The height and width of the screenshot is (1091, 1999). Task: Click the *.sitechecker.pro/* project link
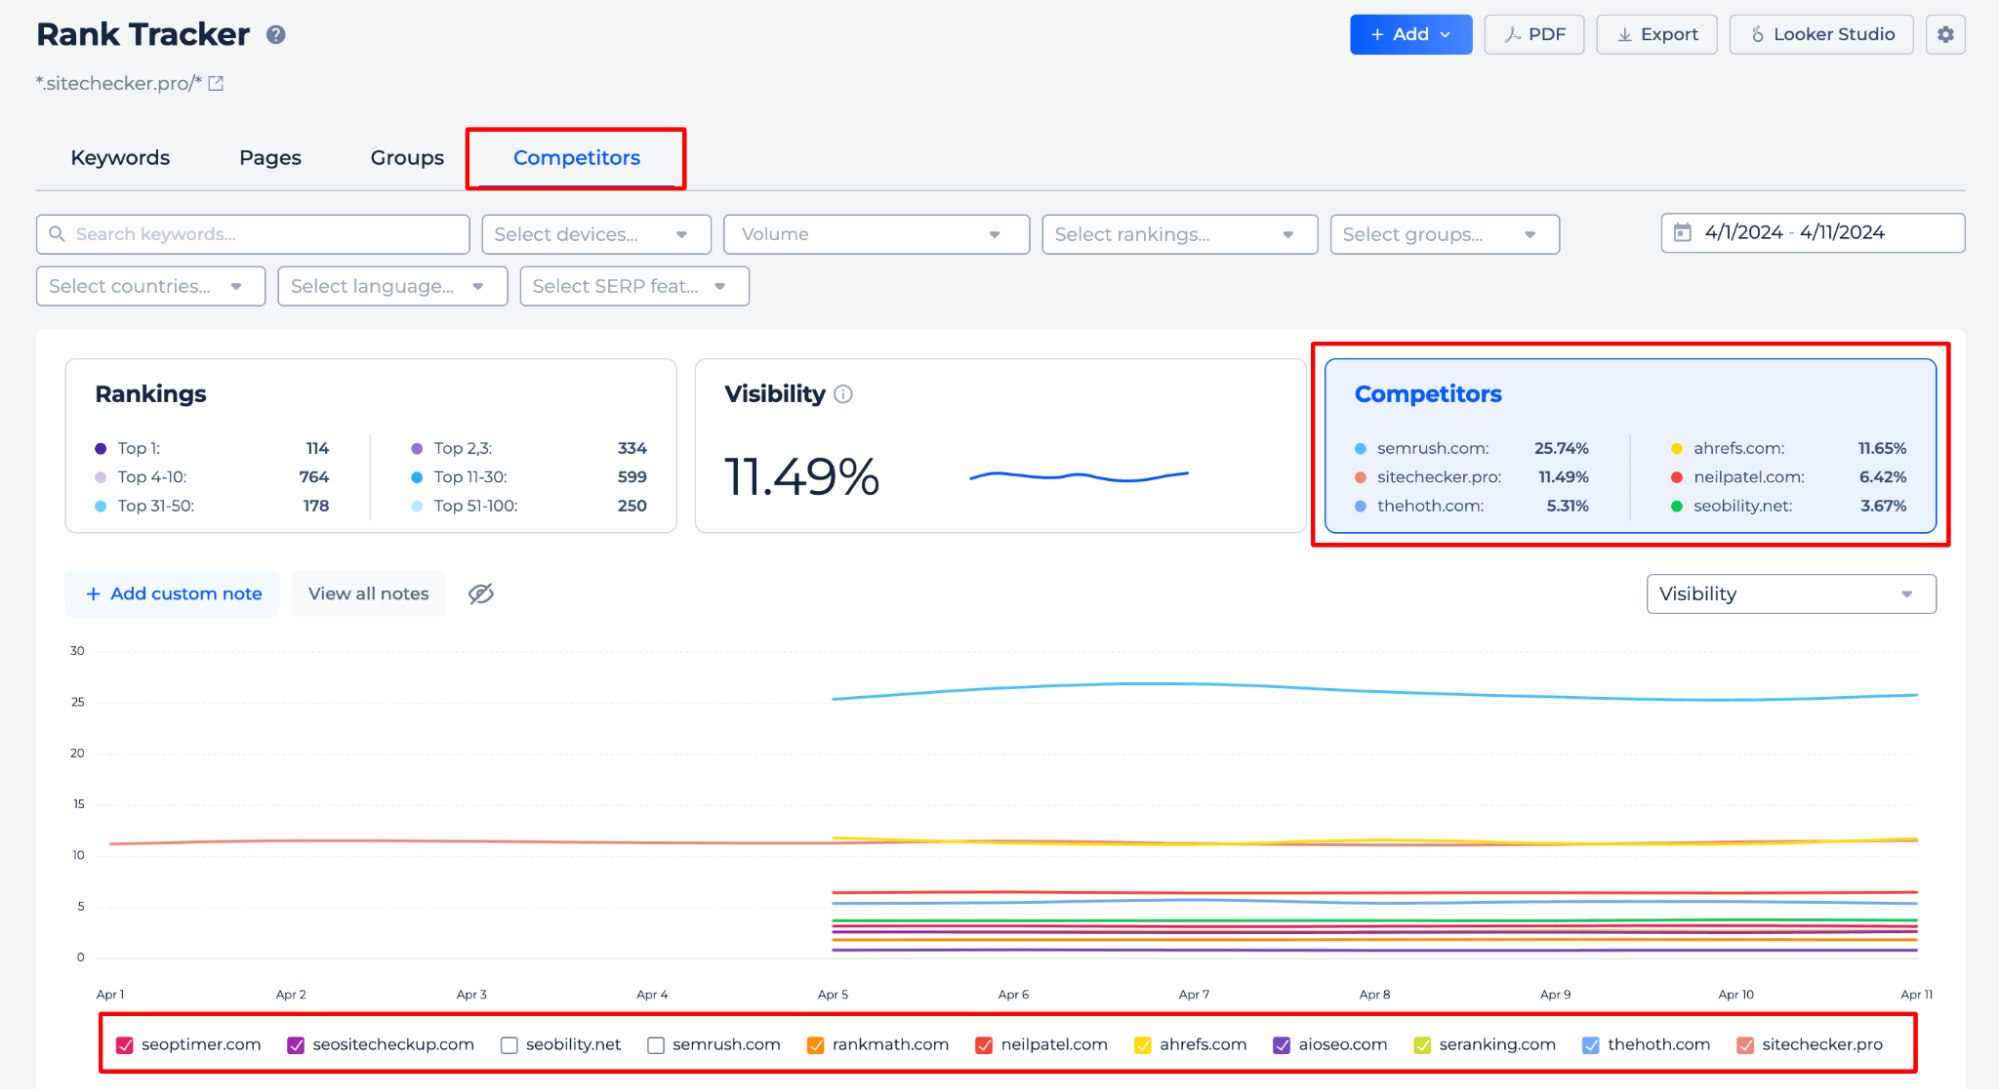click(119, 84)
